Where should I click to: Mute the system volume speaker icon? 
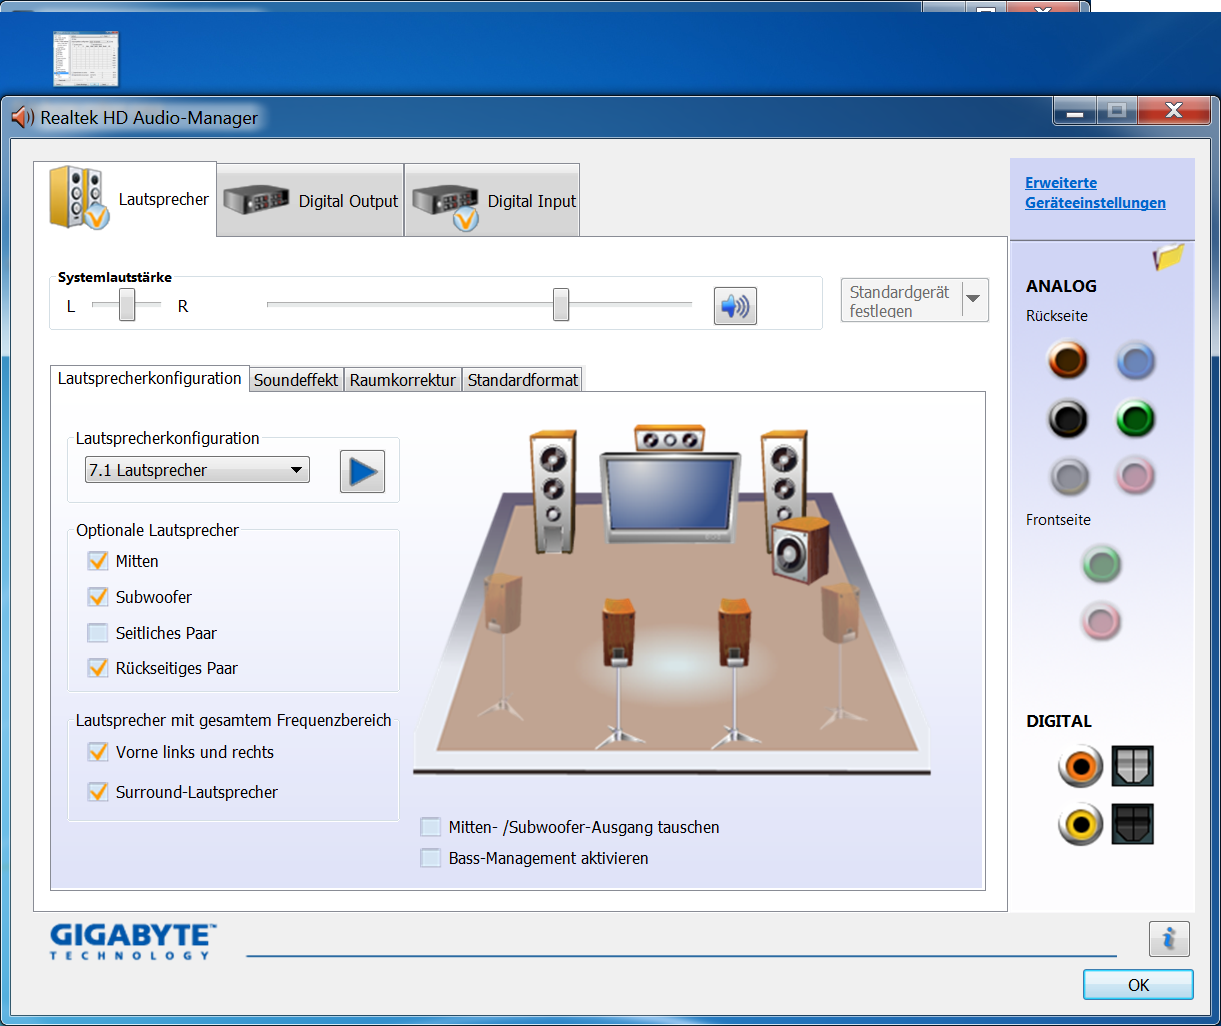[x=735, y=306]
